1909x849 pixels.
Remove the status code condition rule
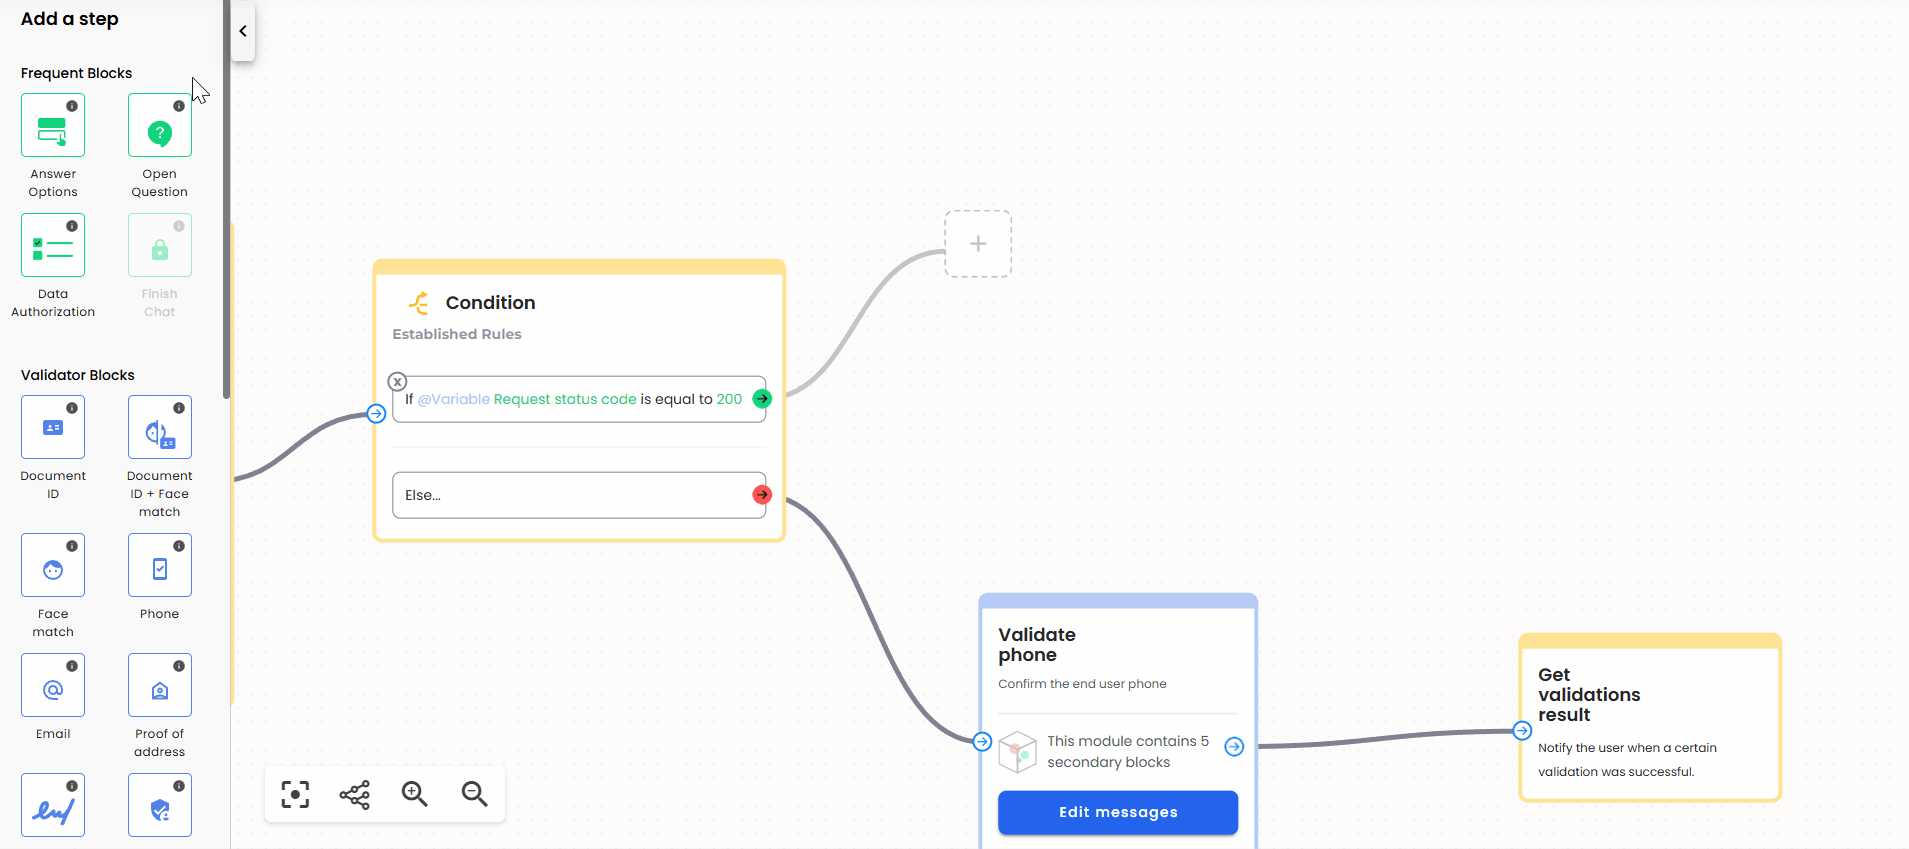397,382
